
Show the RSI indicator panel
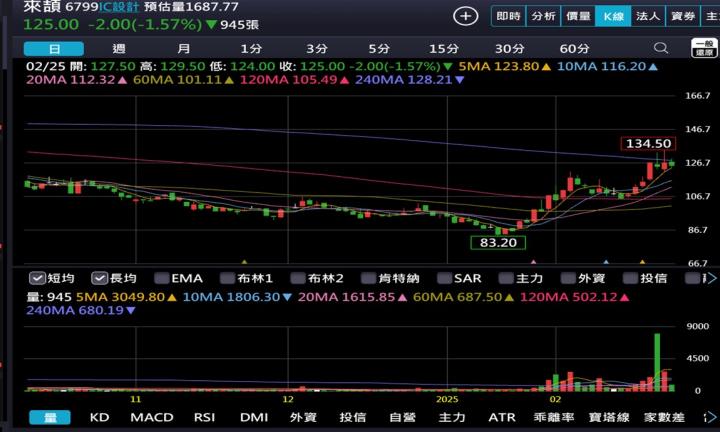pyautogui.click(x=204, y=417)
